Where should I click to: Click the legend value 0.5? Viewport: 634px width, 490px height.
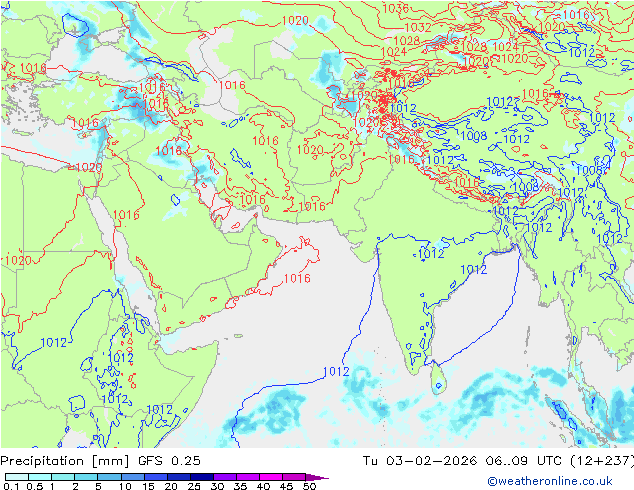click(35, 486)
